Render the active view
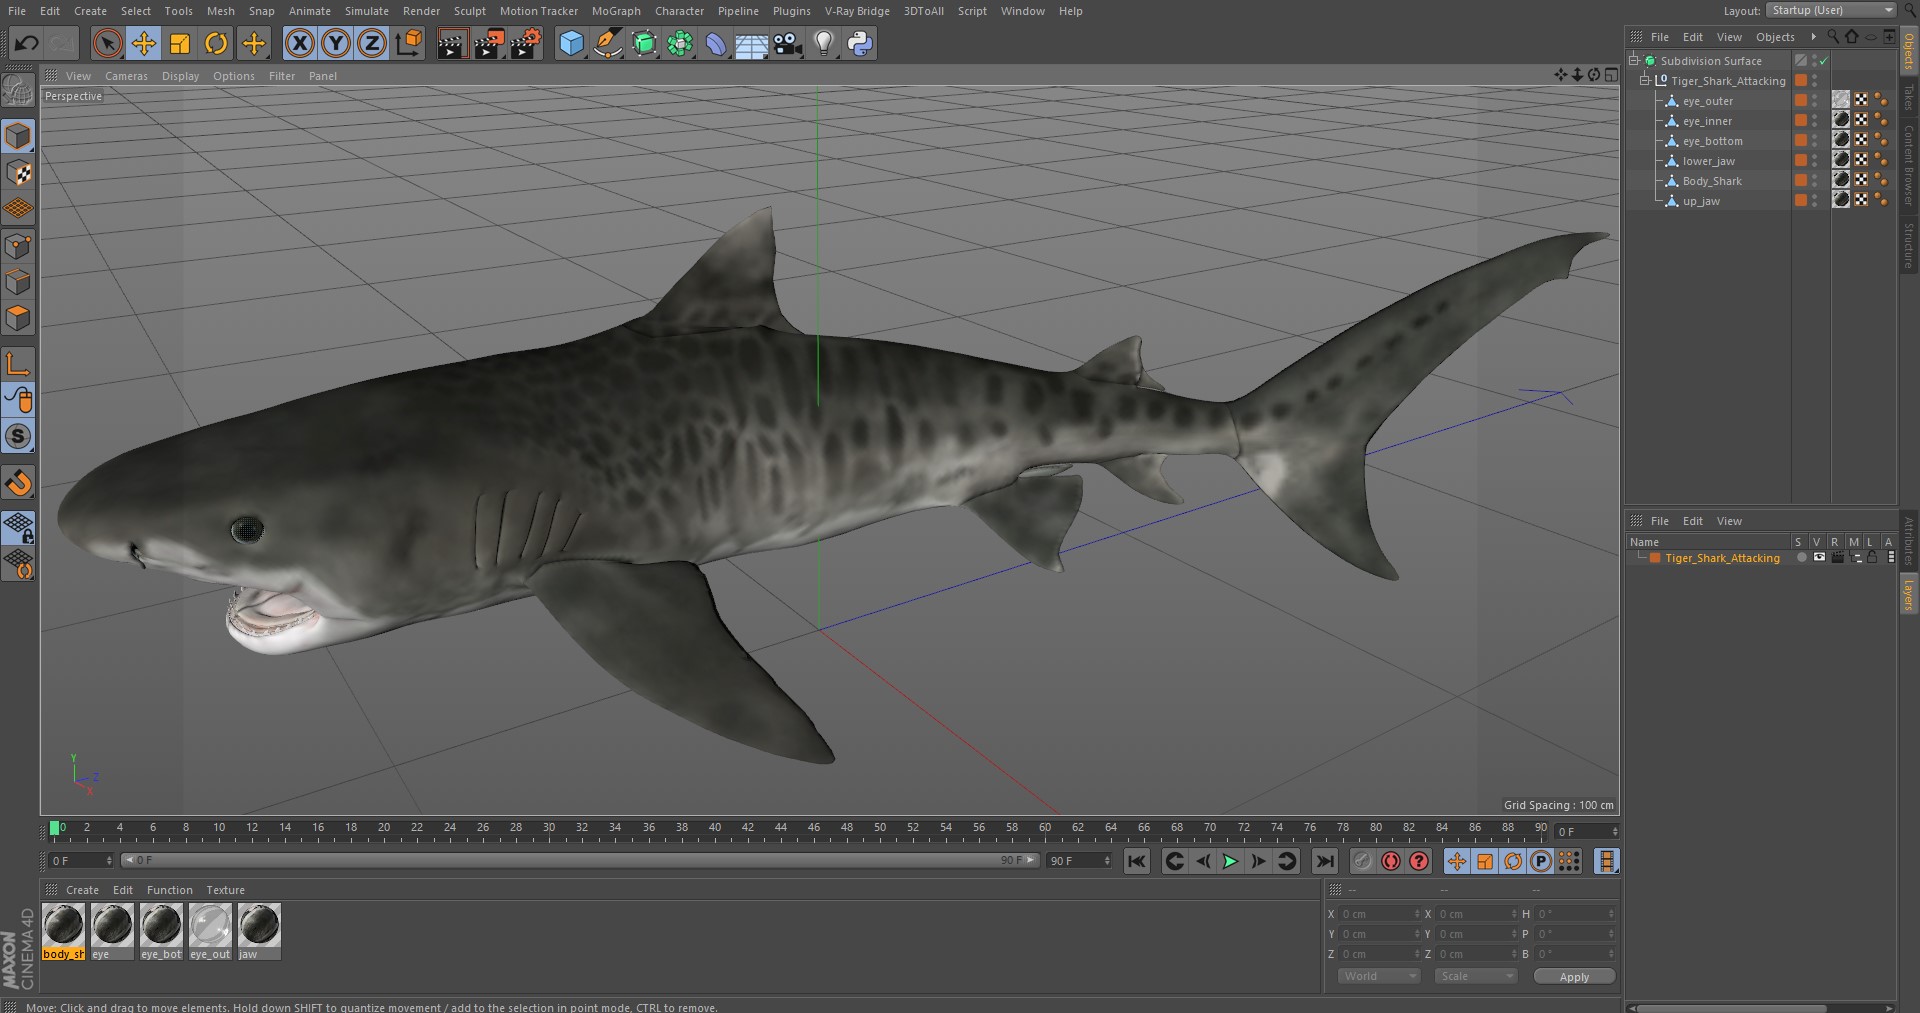The image size is (1920, 1013). pos(452,43)
